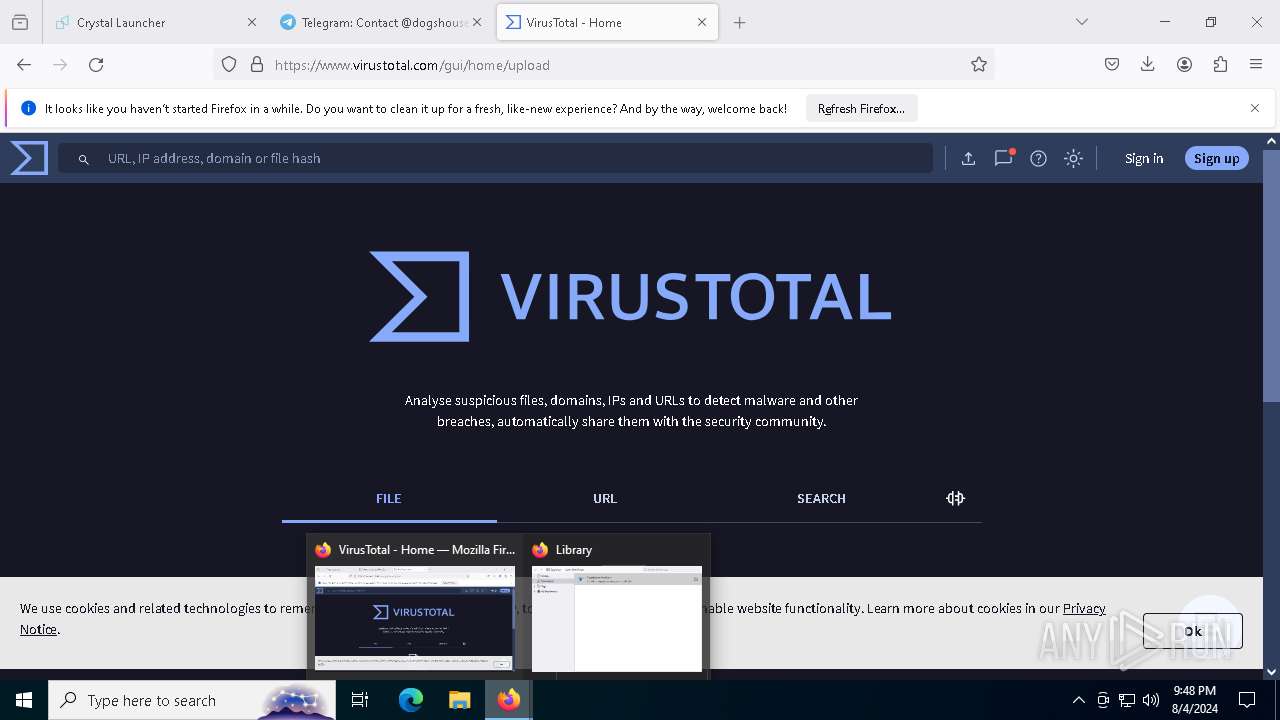Bookmark this page with the star icon
Image resolution: width=1280 pixels, height=720 pixels.
(x=979, y=64)
